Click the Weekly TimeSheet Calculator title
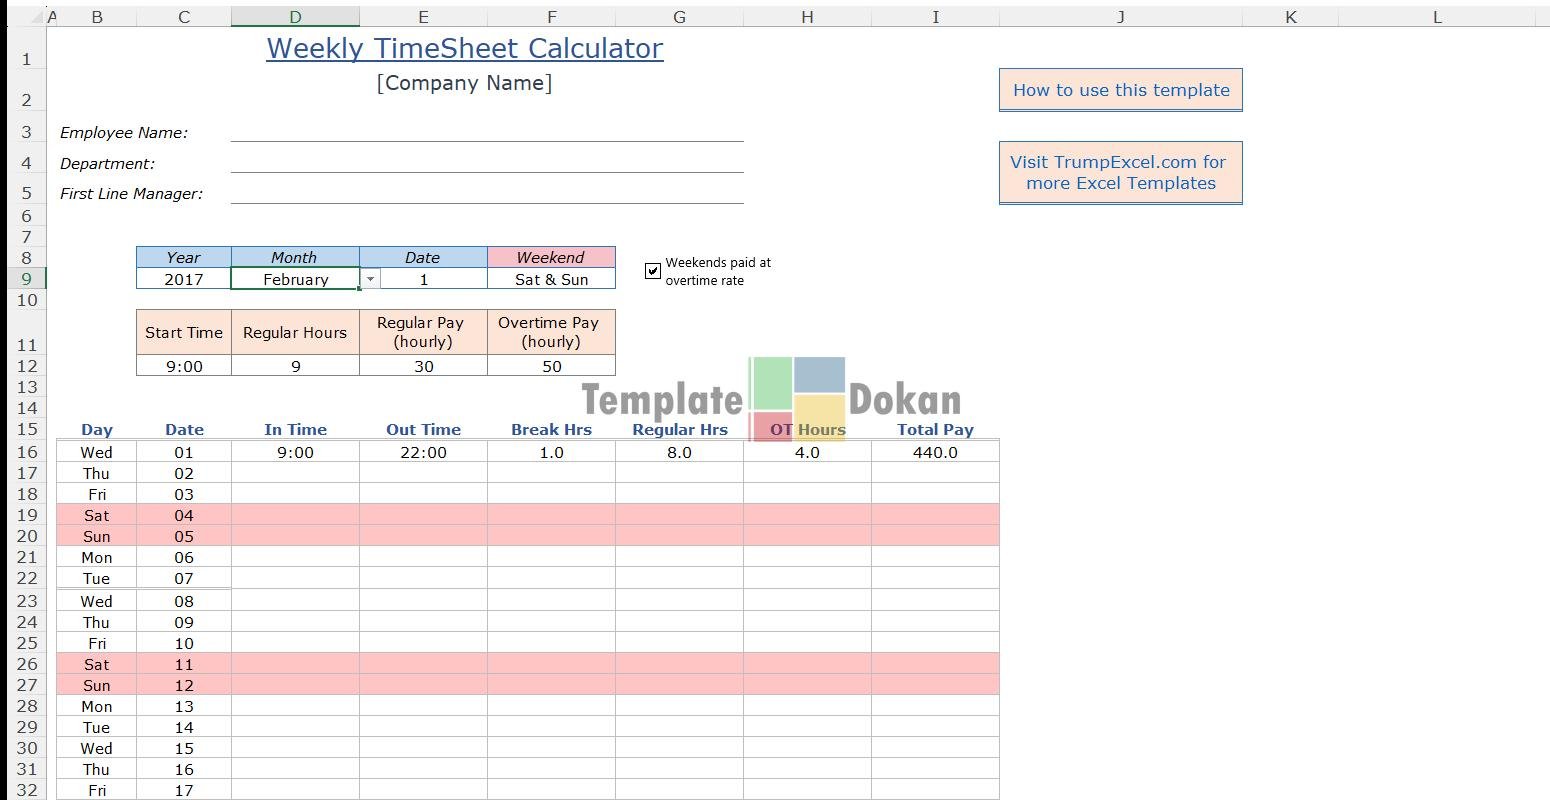Viewport: 1550px width, 800px height. tap(465, 48)
